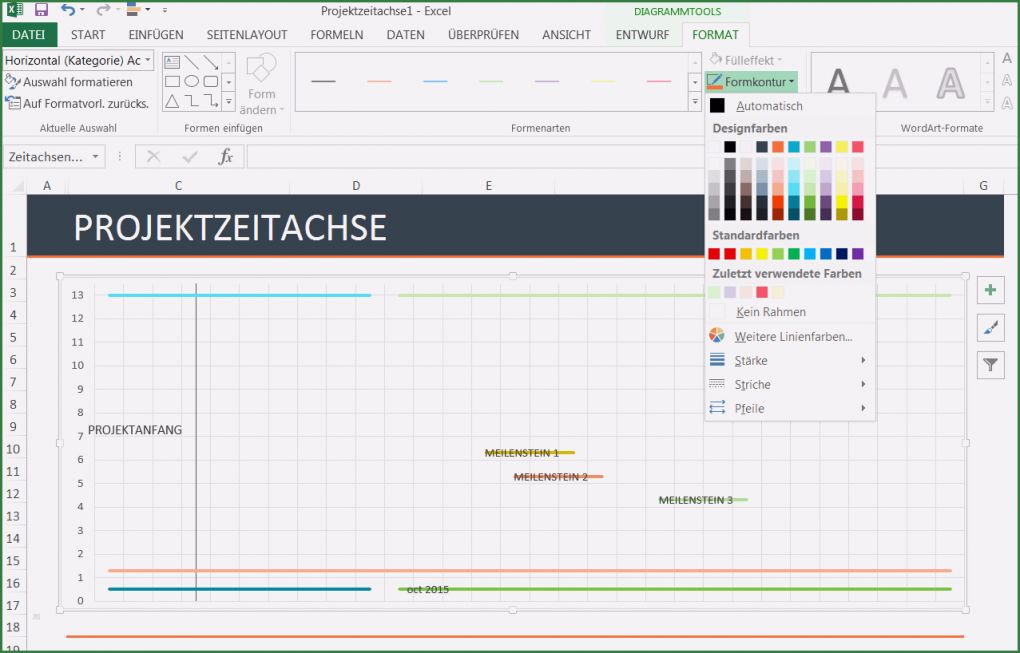The image size is (1020, 653).
Task: Select the Line shape tool
Action: pos(191,62)
